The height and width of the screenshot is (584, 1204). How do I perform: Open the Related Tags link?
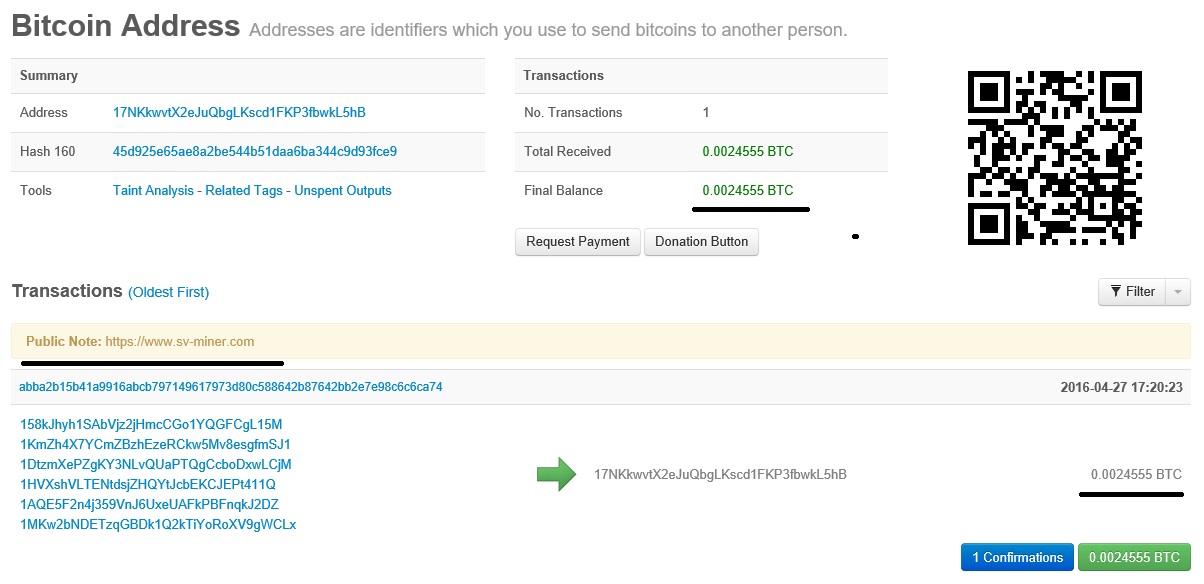point(244,190)
